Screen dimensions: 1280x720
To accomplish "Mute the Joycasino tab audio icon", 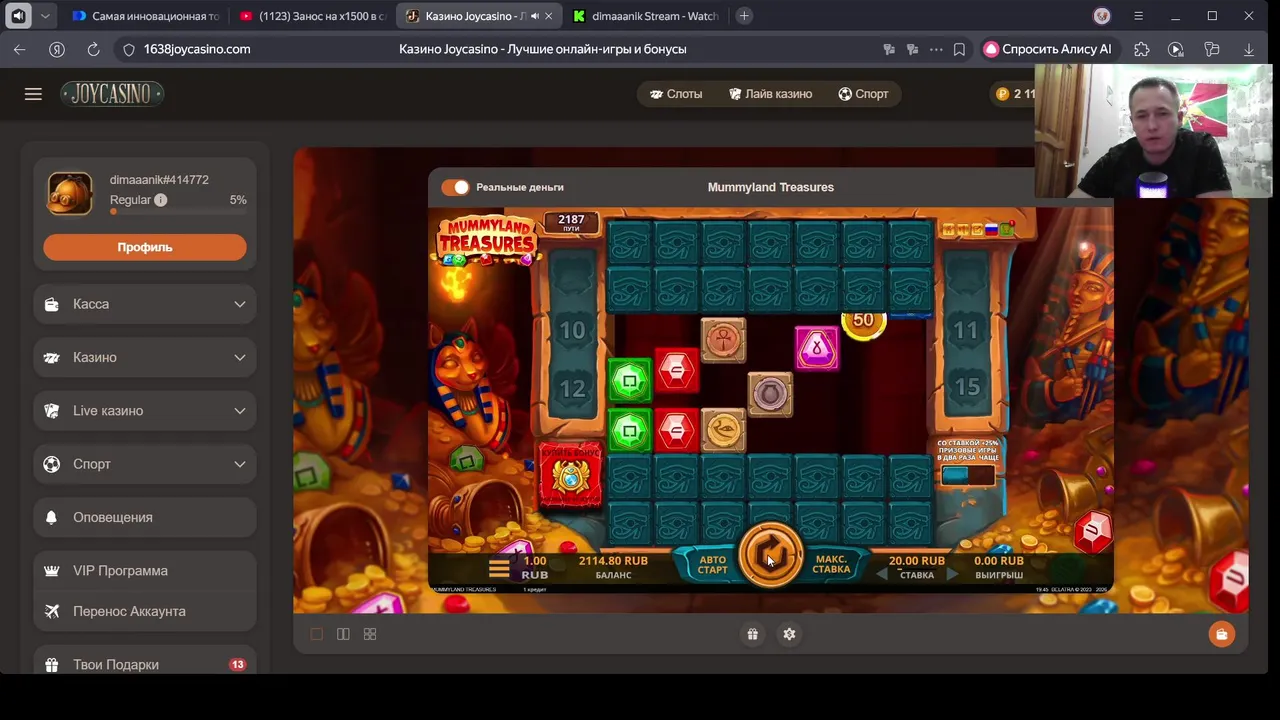I will 535,16.
